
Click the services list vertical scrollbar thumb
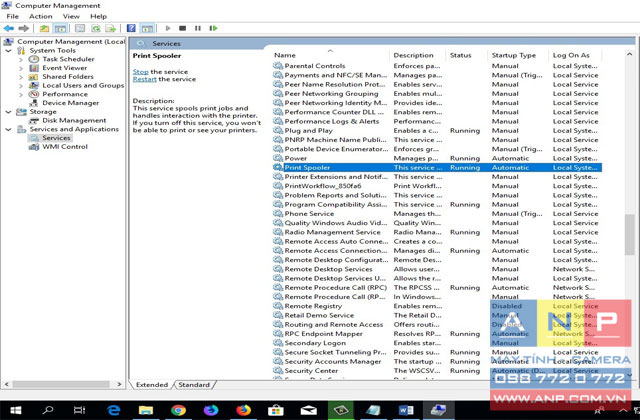[x=629, y=234]
